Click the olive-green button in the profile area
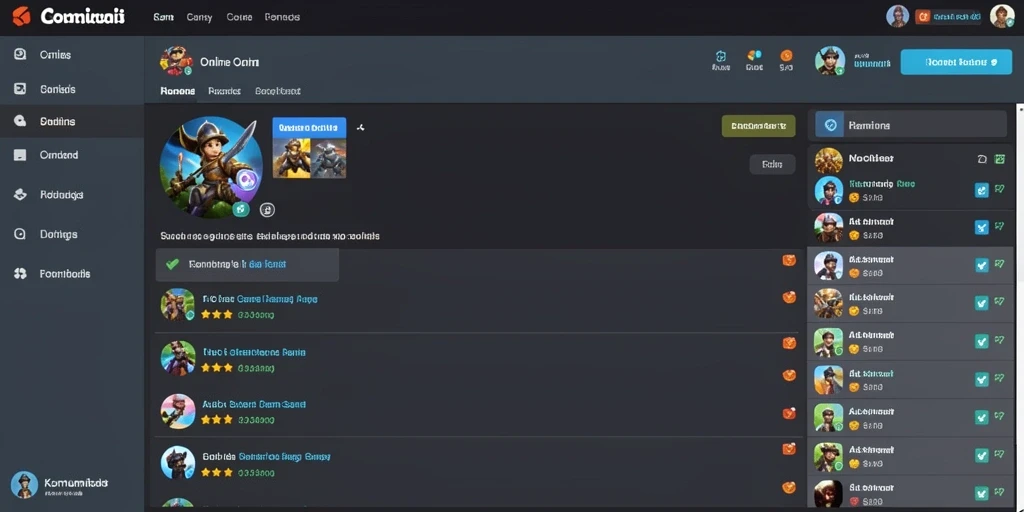The image size is (1024, 512). click(758, 126)
